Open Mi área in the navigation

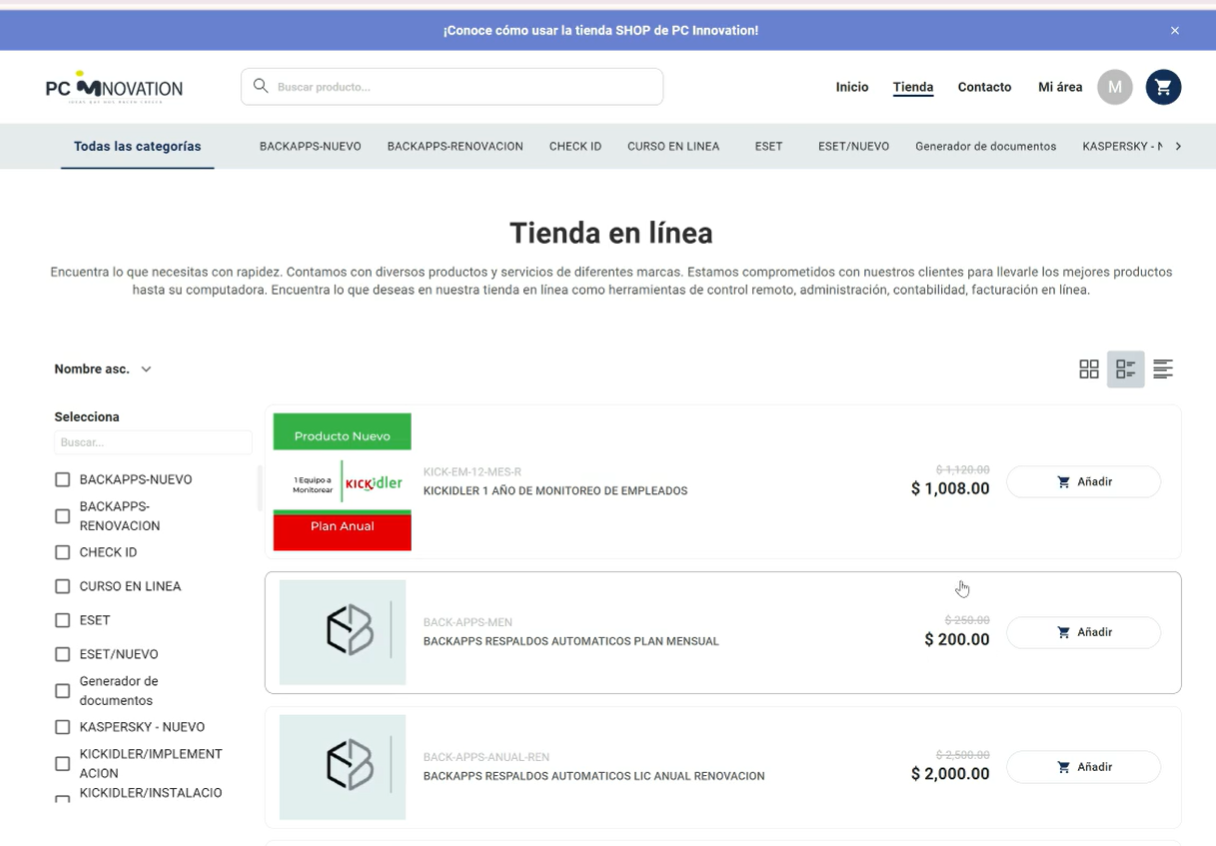(1060, 87)
